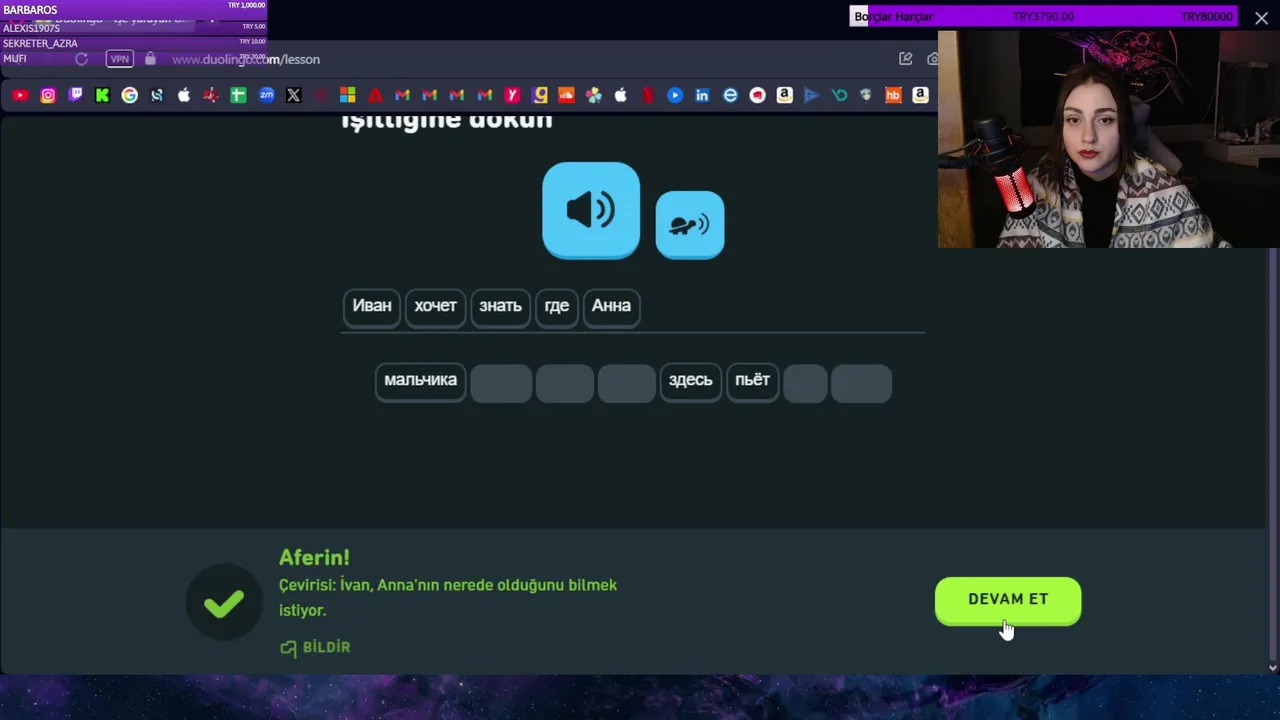Open the blue play-button bookmark
This screenshot has height=720, width=1280.
(675, 95)
